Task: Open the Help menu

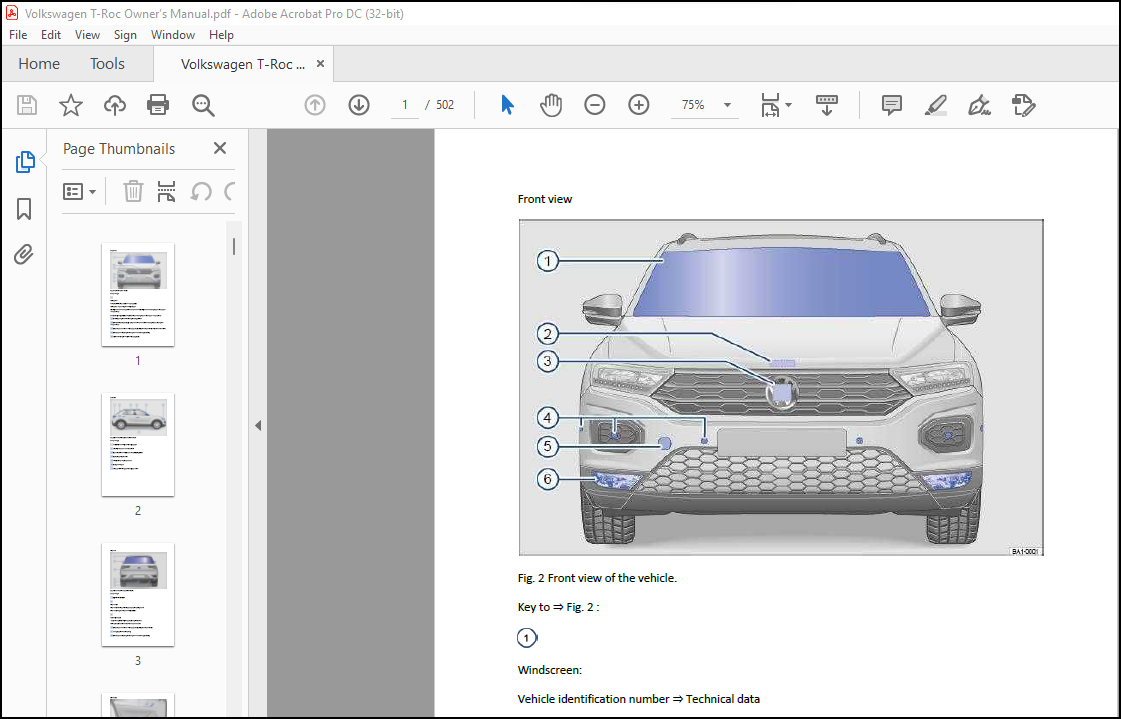Action: pyautogui.click(x=221, y=34)
